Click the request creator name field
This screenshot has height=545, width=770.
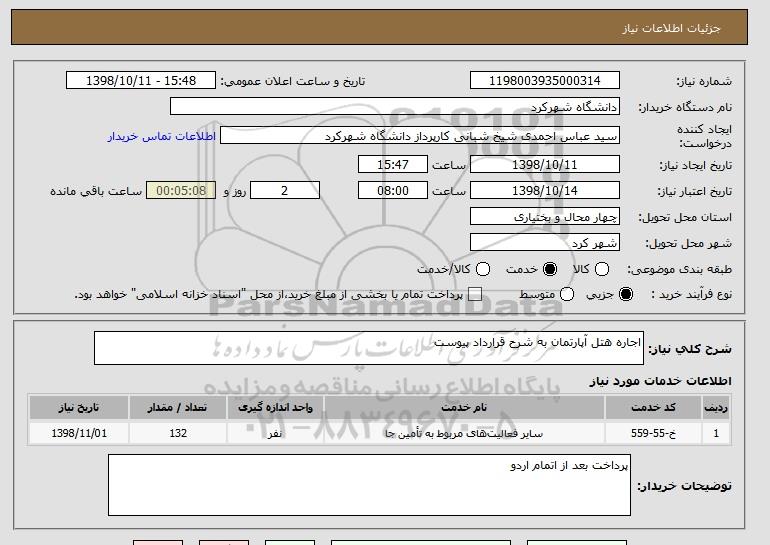click(420, 136)
